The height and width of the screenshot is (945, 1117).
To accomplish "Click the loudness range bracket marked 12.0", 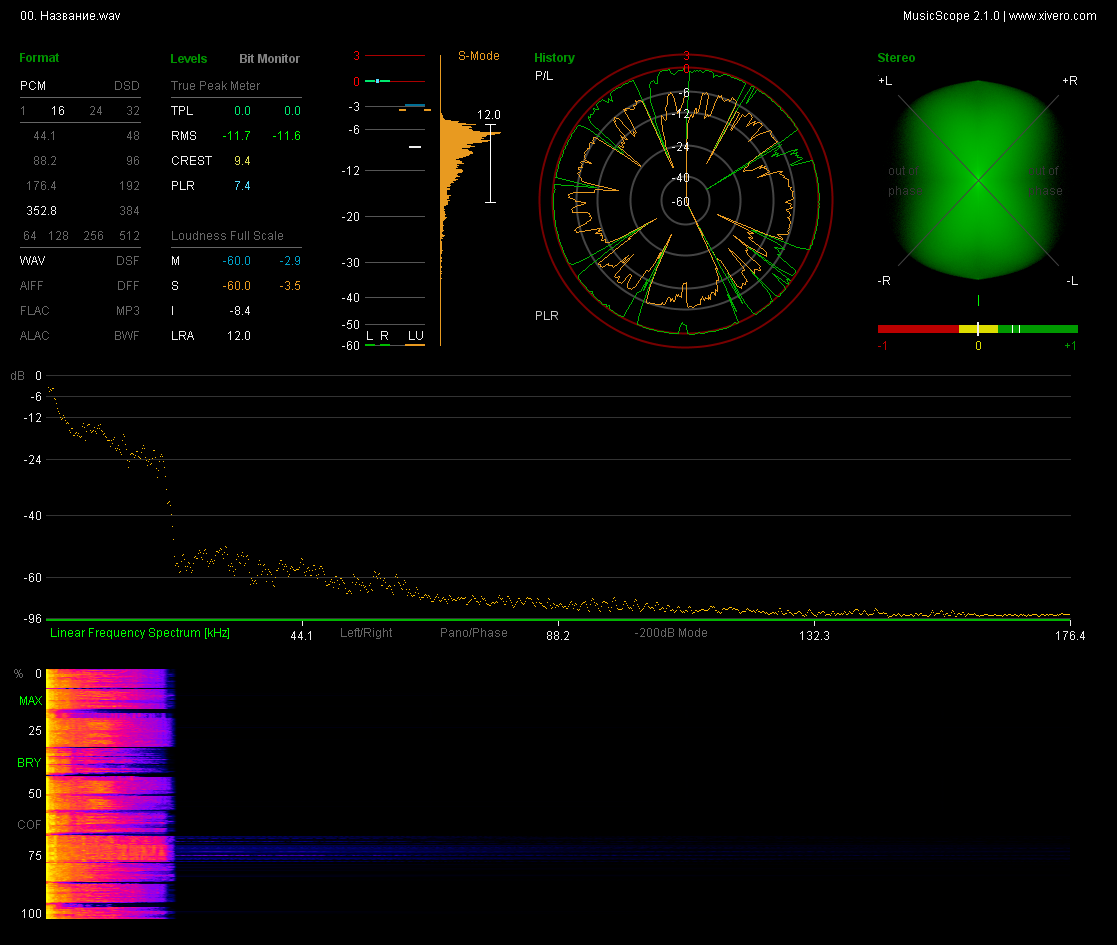I will pos(490,164).
